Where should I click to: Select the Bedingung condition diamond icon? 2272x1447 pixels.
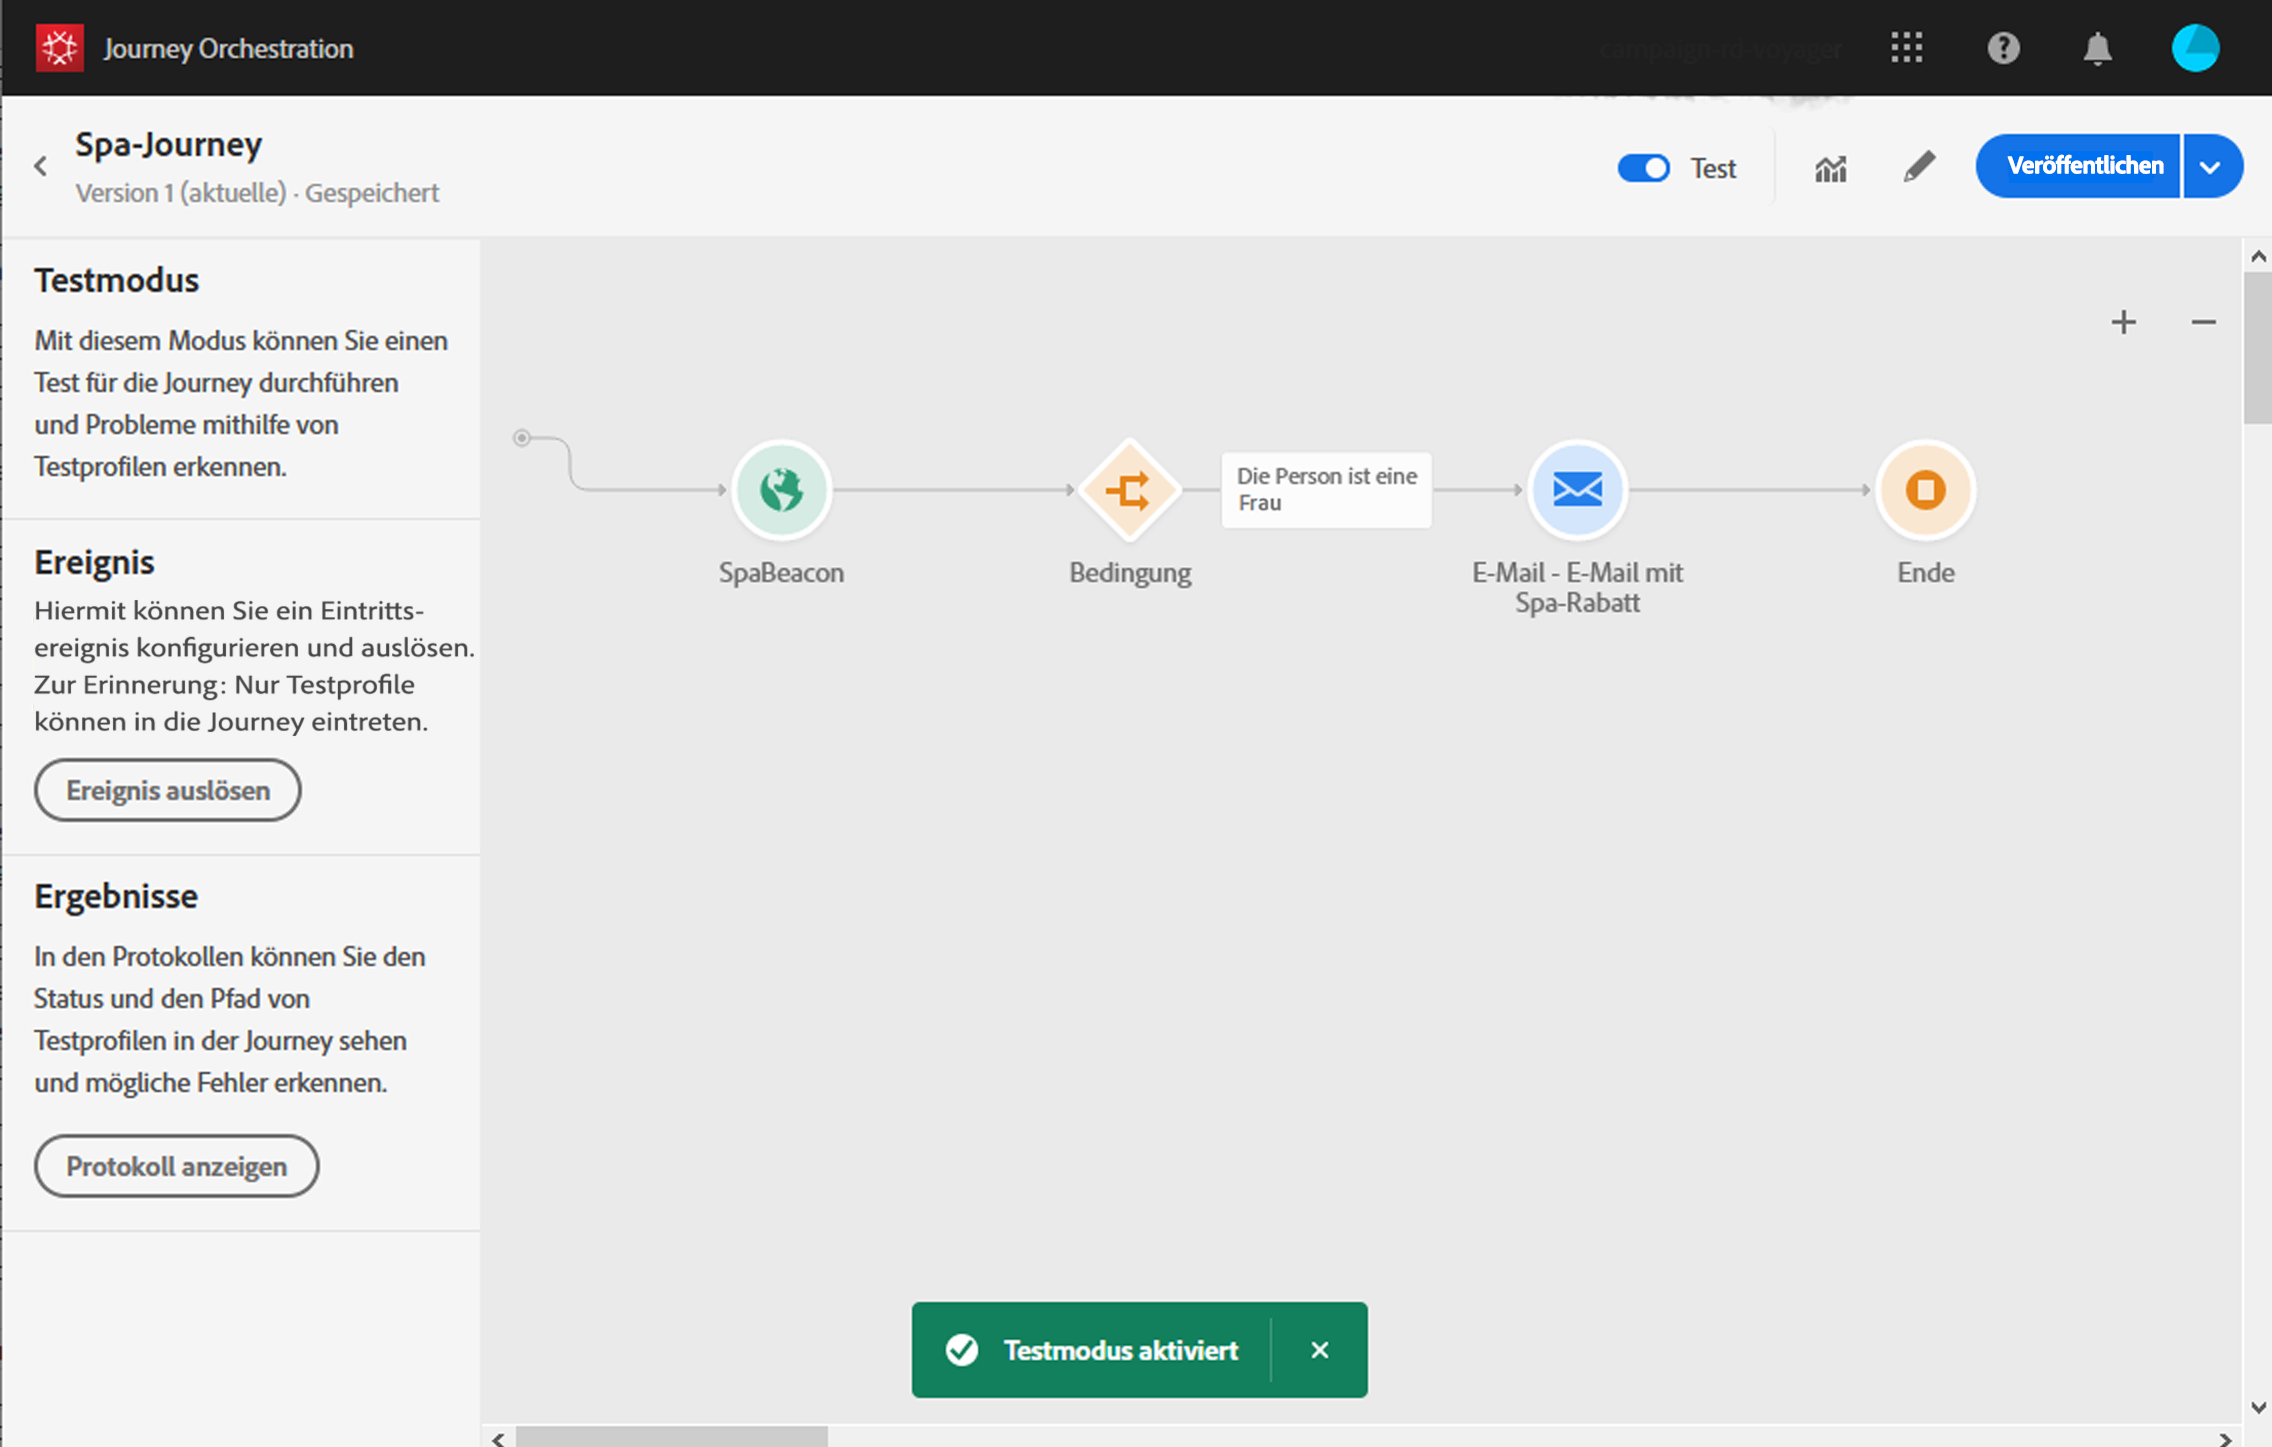pos(1129,490)
